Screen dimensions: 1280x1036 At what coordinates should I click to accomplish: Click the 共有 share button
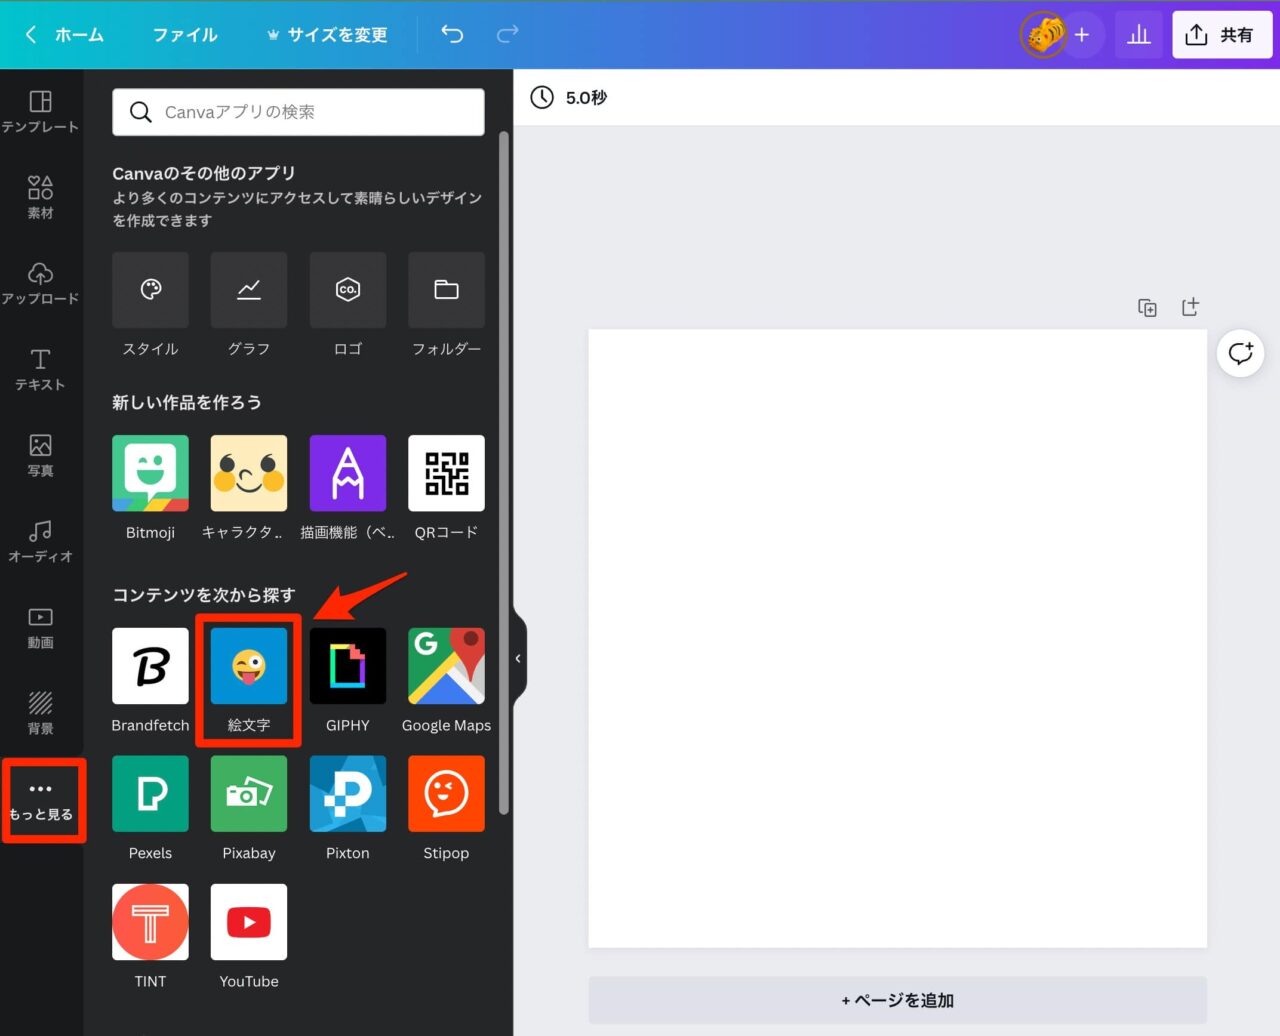tap(1222, 35)
